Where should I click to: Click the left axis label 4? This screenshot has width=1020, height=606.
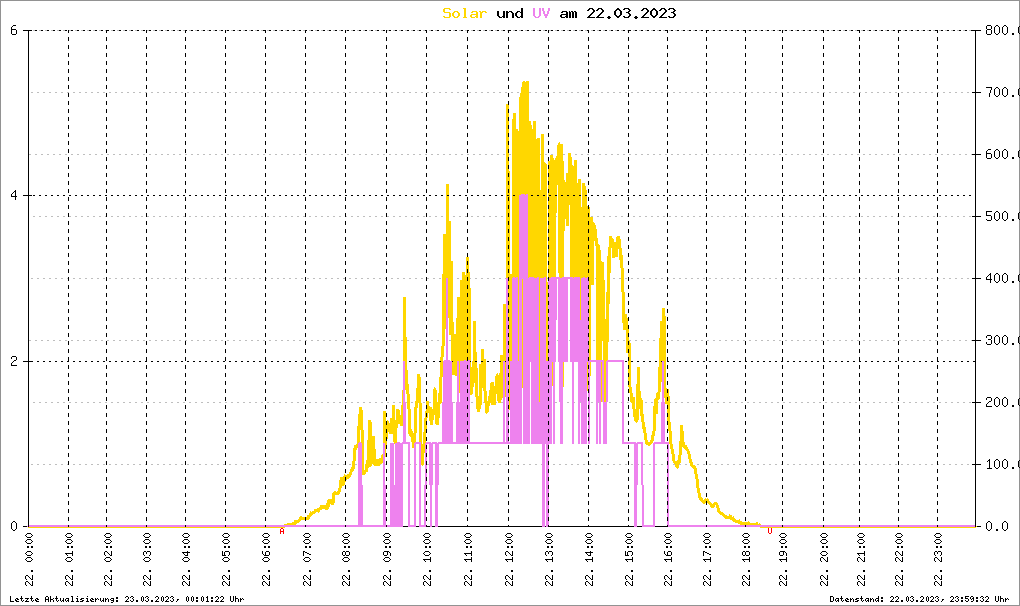(14, 196)
